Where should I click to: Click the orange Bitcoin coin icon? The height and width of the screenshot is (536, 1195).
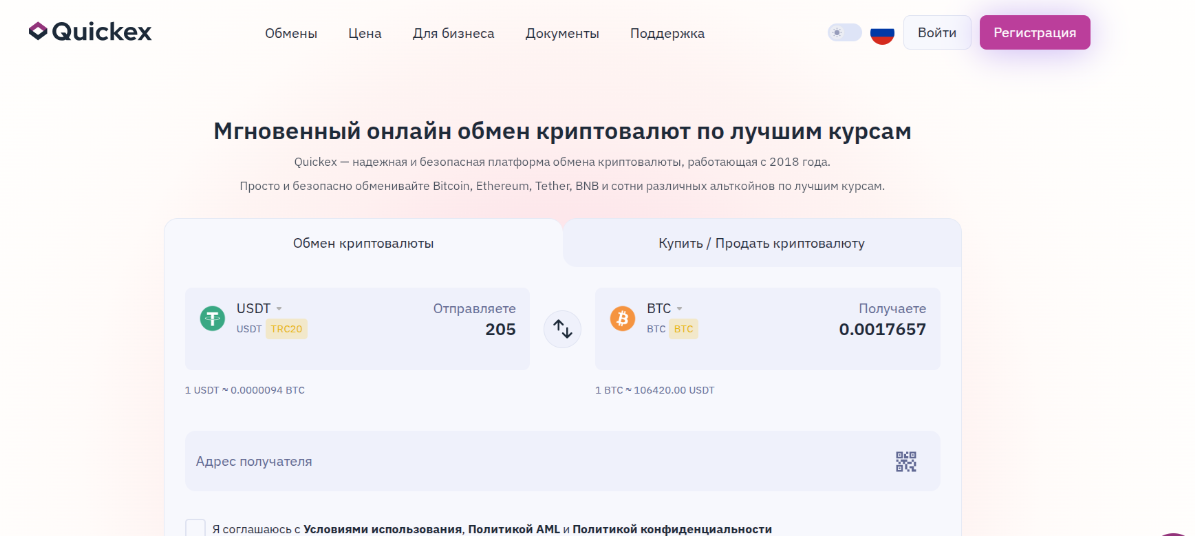623,319
